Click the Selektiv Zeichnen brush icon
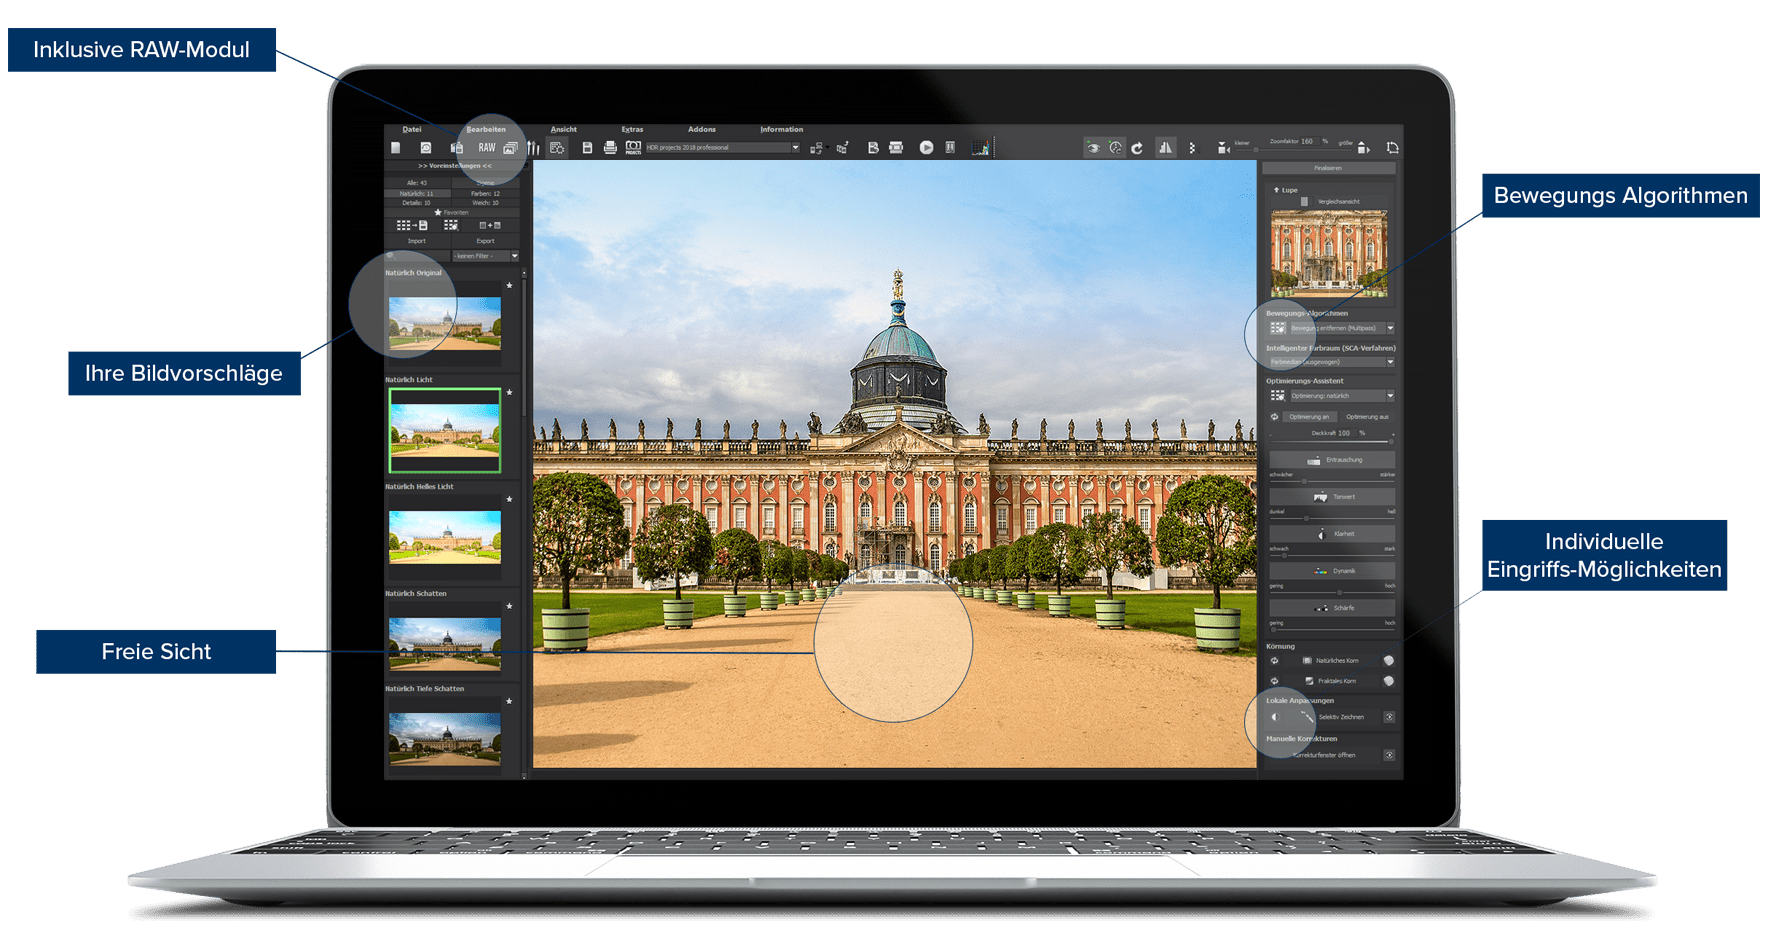 tap(1307, 716)
